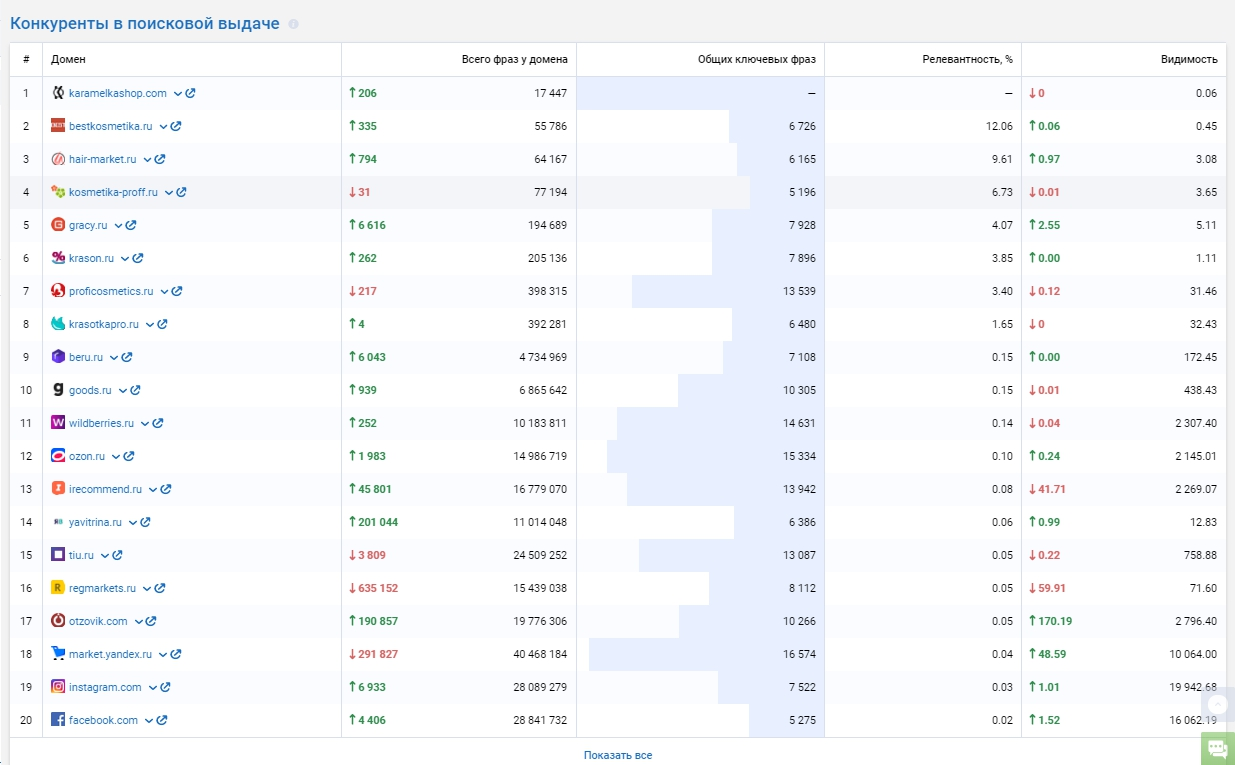Image resolution: width=1235 pixels, height=765 pixels.
Task: Open the Конкуренты в поисковой выдаче heading link
Action: pos(145,23)
